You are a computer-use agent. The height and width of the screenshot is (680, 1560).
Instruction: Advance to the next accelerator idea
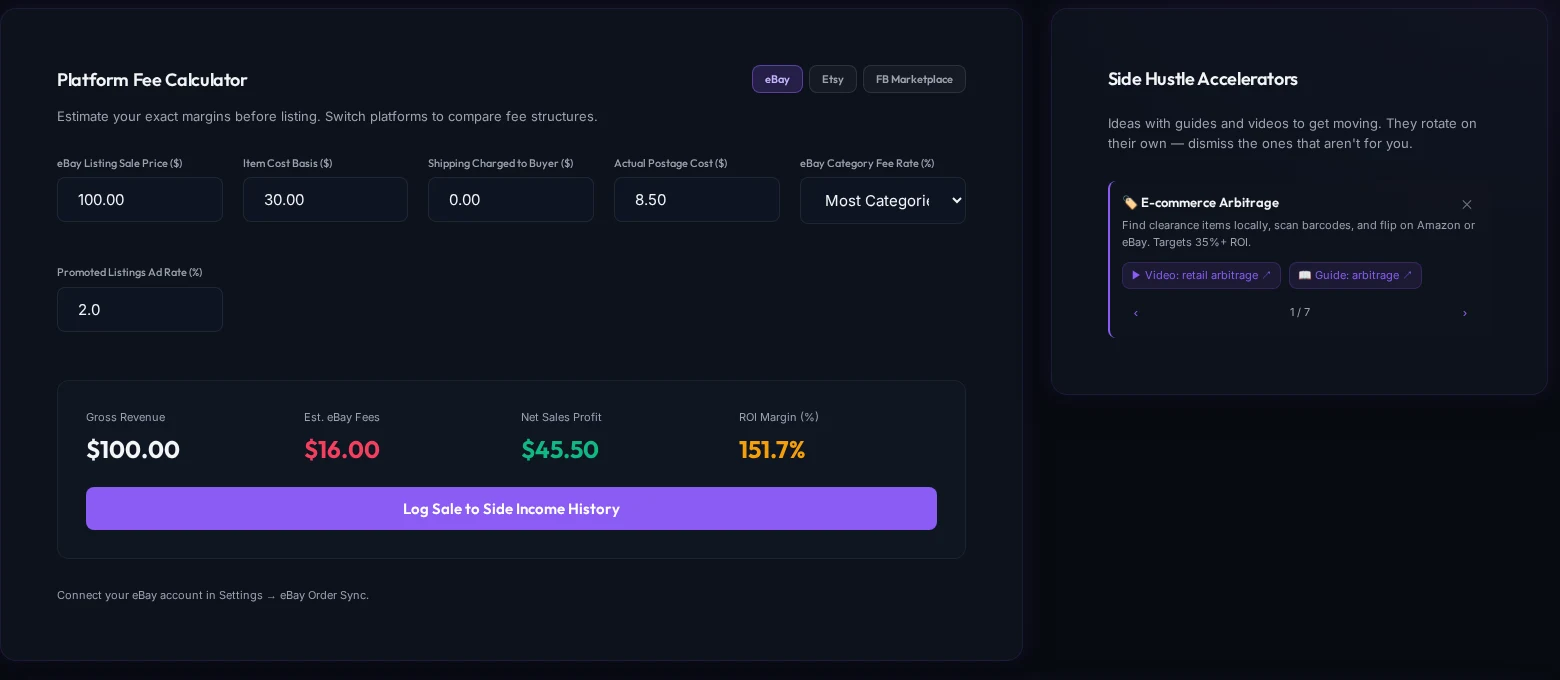click(x=1465, y=313)
